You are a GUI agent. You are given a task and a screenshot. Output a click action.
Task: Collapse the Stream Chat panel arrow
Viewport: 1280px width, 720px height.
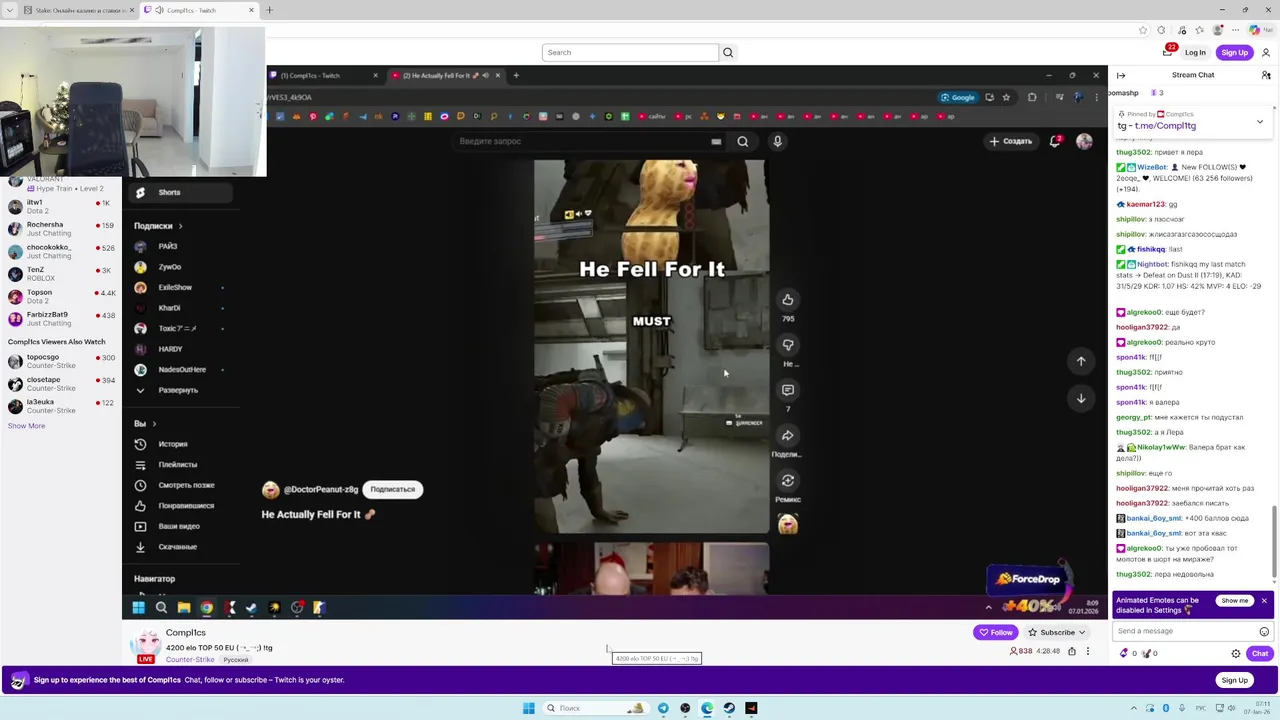pyautogui.click(x=1121, y=75)
